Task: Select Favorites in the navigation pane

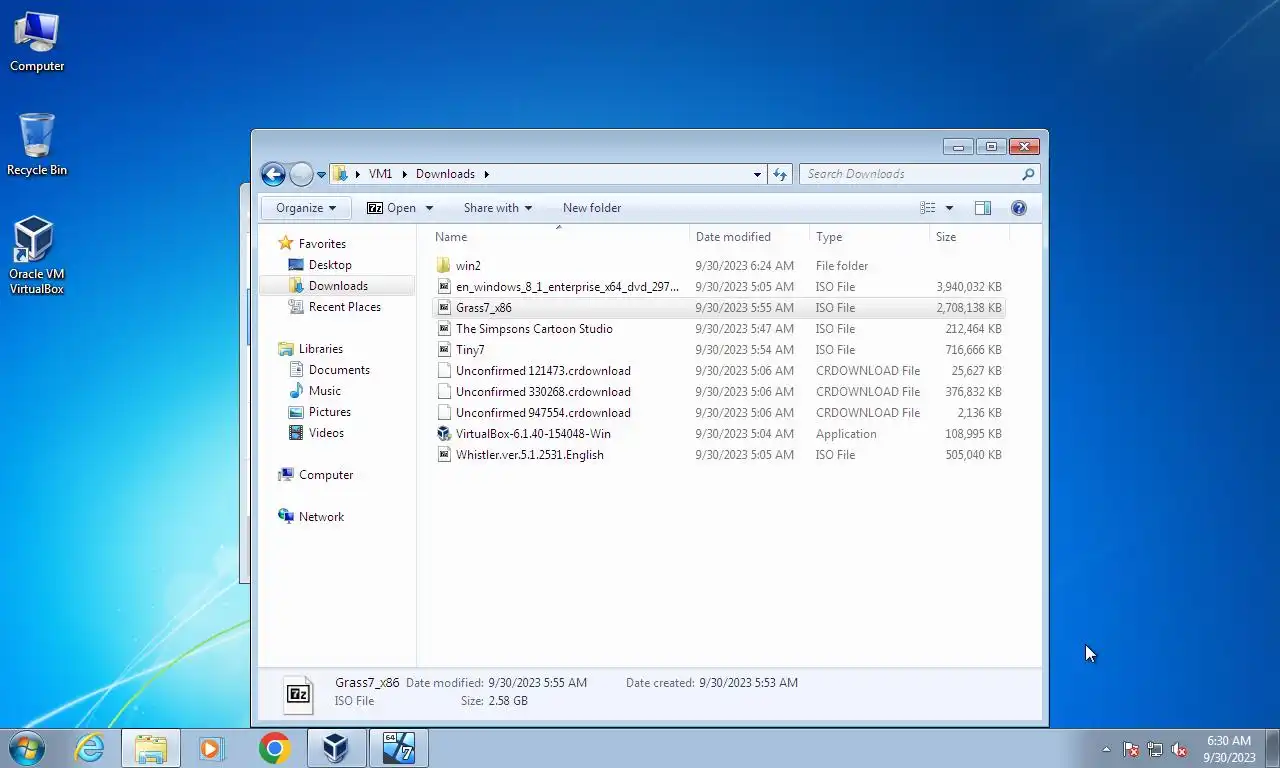Action: [x=322, y=244]
